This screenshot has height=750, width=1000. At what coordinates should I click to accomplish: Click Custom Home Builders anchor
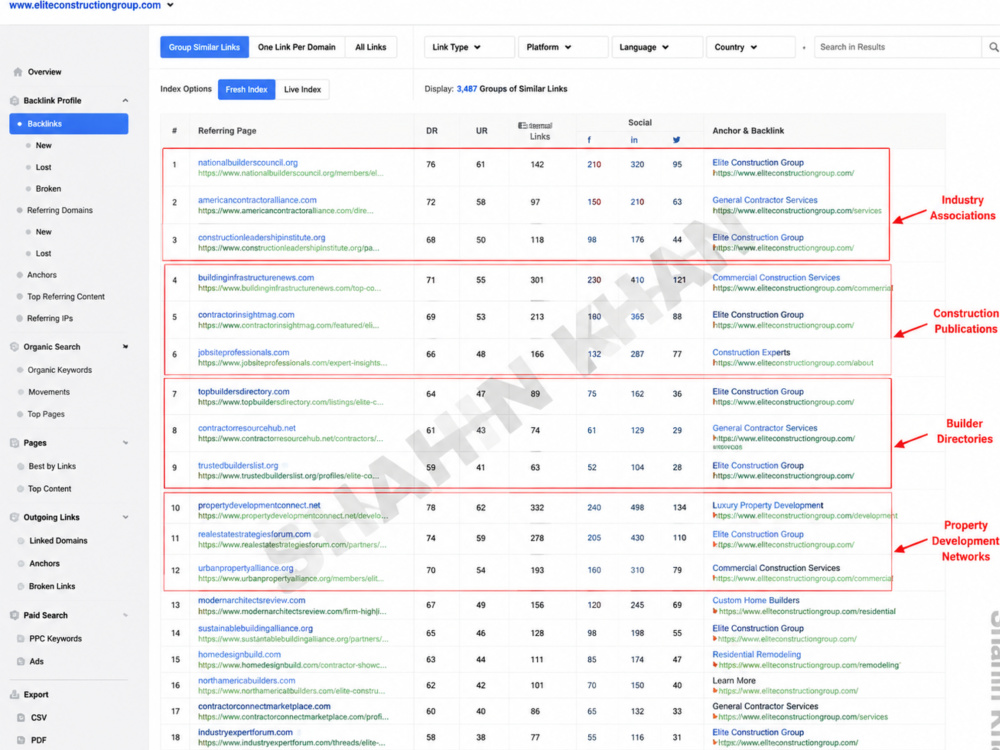click(756, 600)
